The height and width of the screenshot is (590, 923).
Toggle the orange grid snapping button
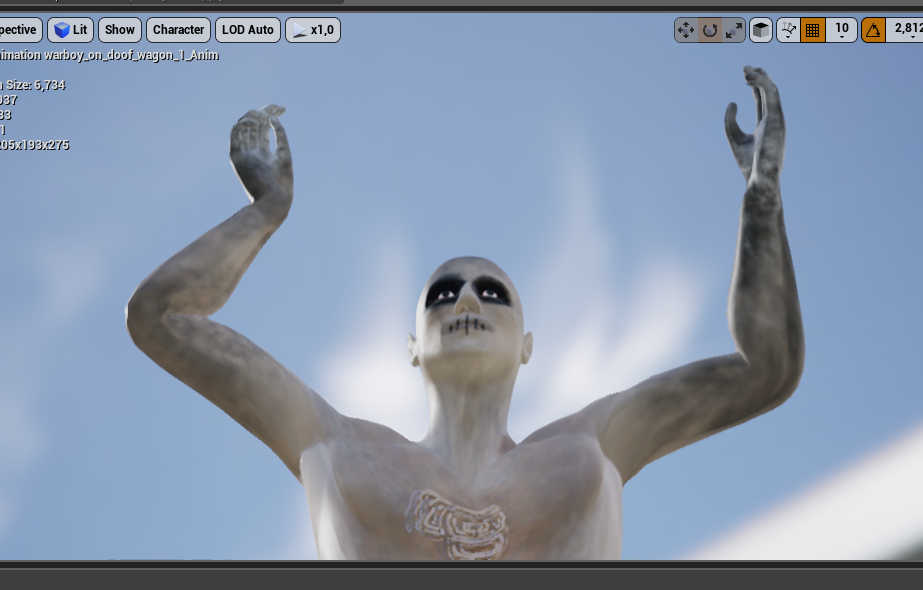coord(813,30)
